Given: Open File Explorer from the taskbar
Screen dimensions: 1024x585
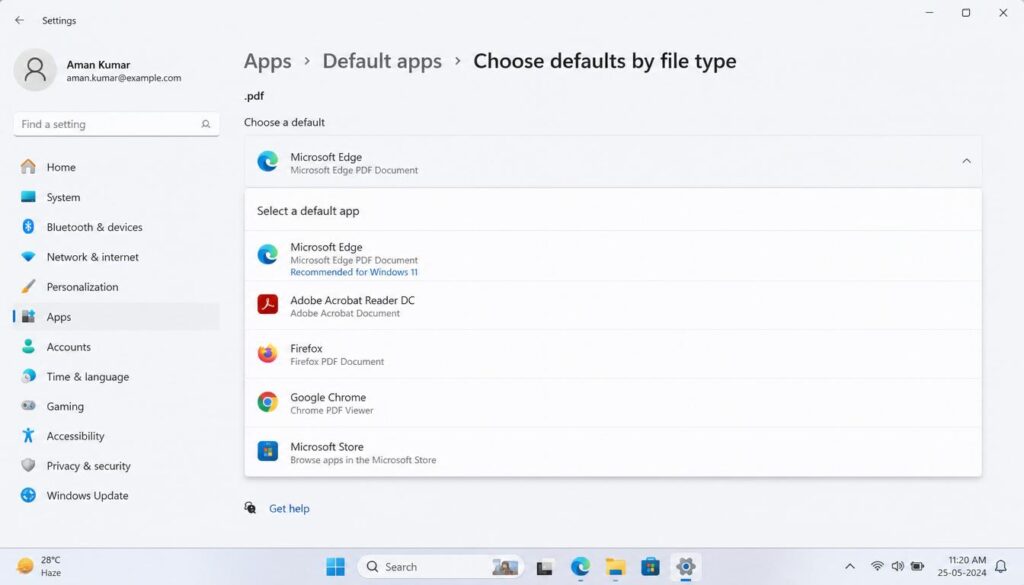Looking at the screenshot, I should [615, 567].
